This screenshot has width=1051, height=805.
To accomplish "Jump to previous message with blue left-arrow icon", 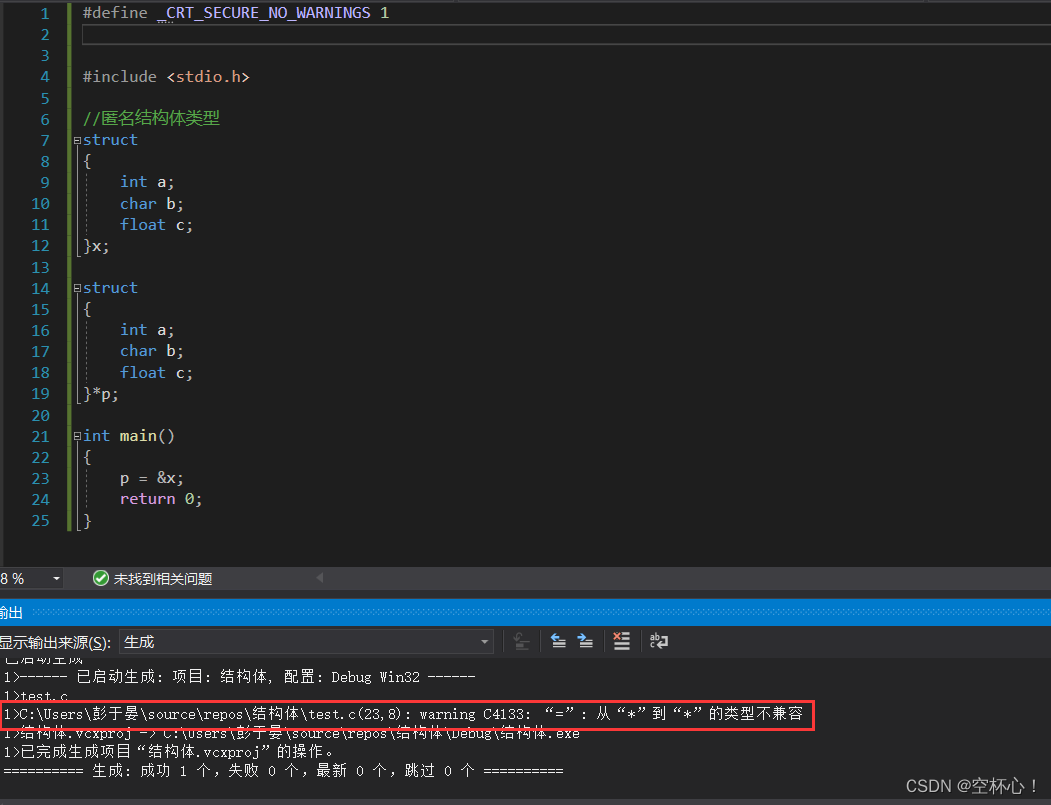I will click(x=559, y=641).
